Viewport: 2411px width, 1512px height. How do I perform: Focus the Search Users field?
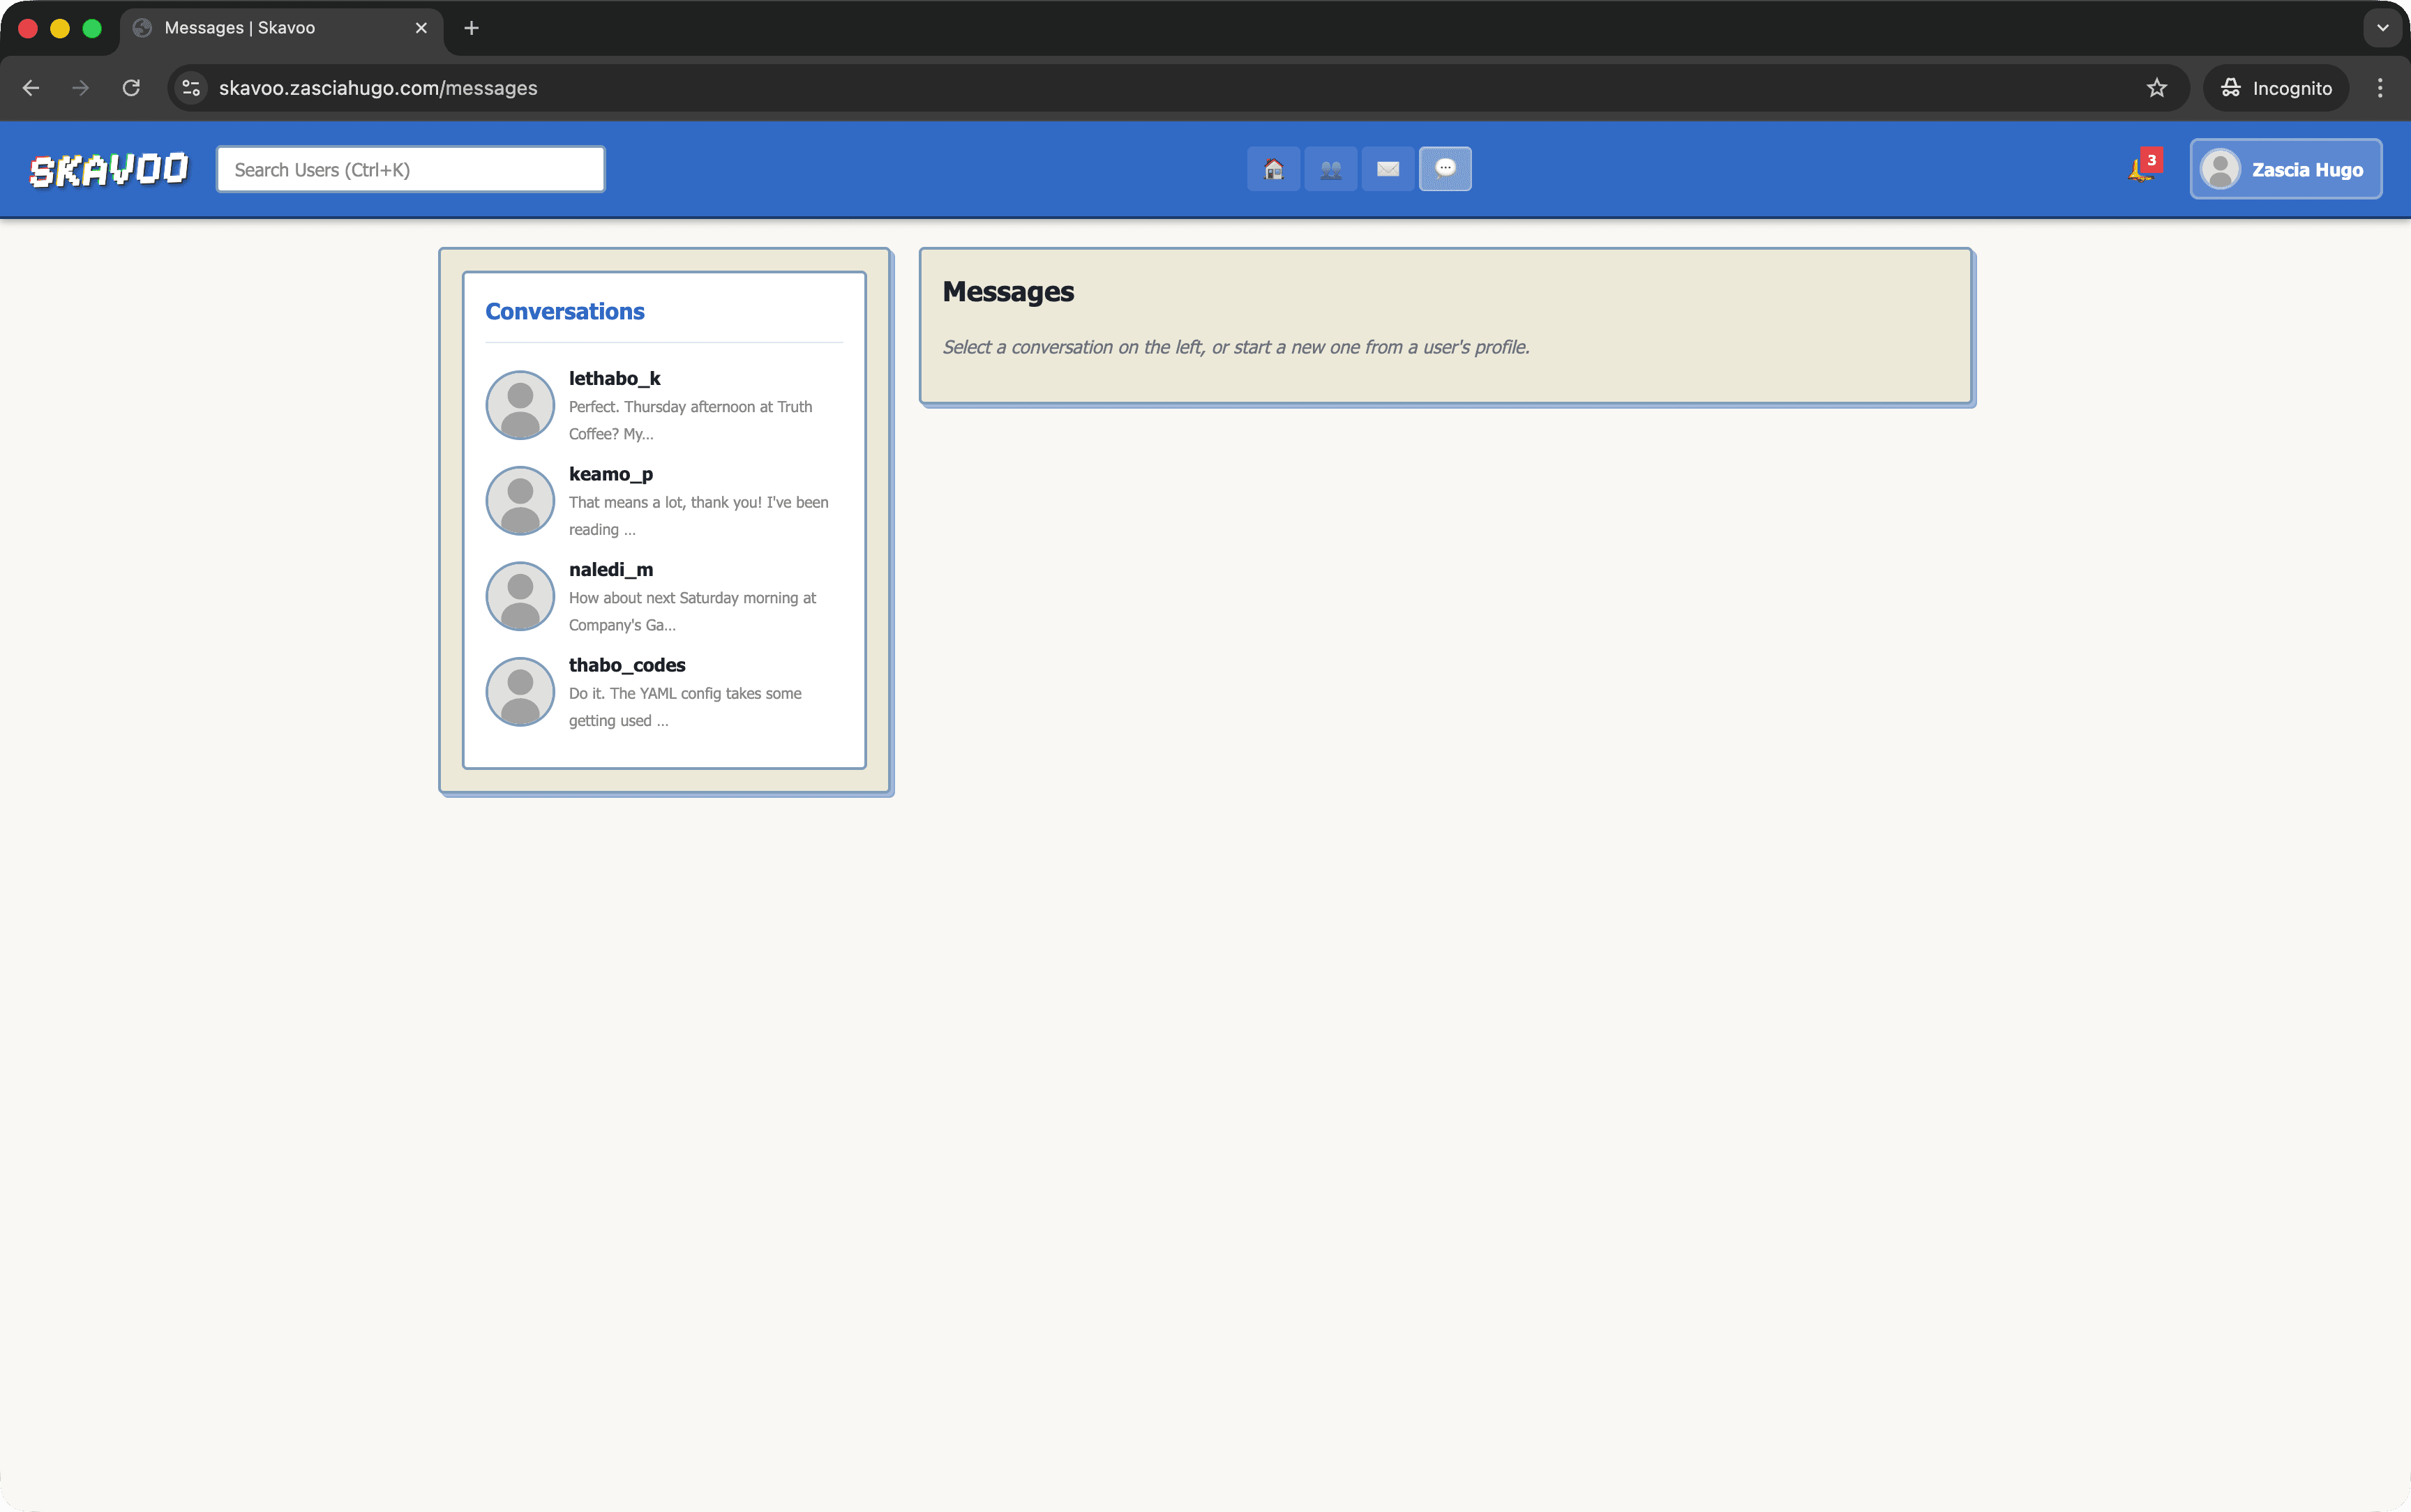[410, 169]
